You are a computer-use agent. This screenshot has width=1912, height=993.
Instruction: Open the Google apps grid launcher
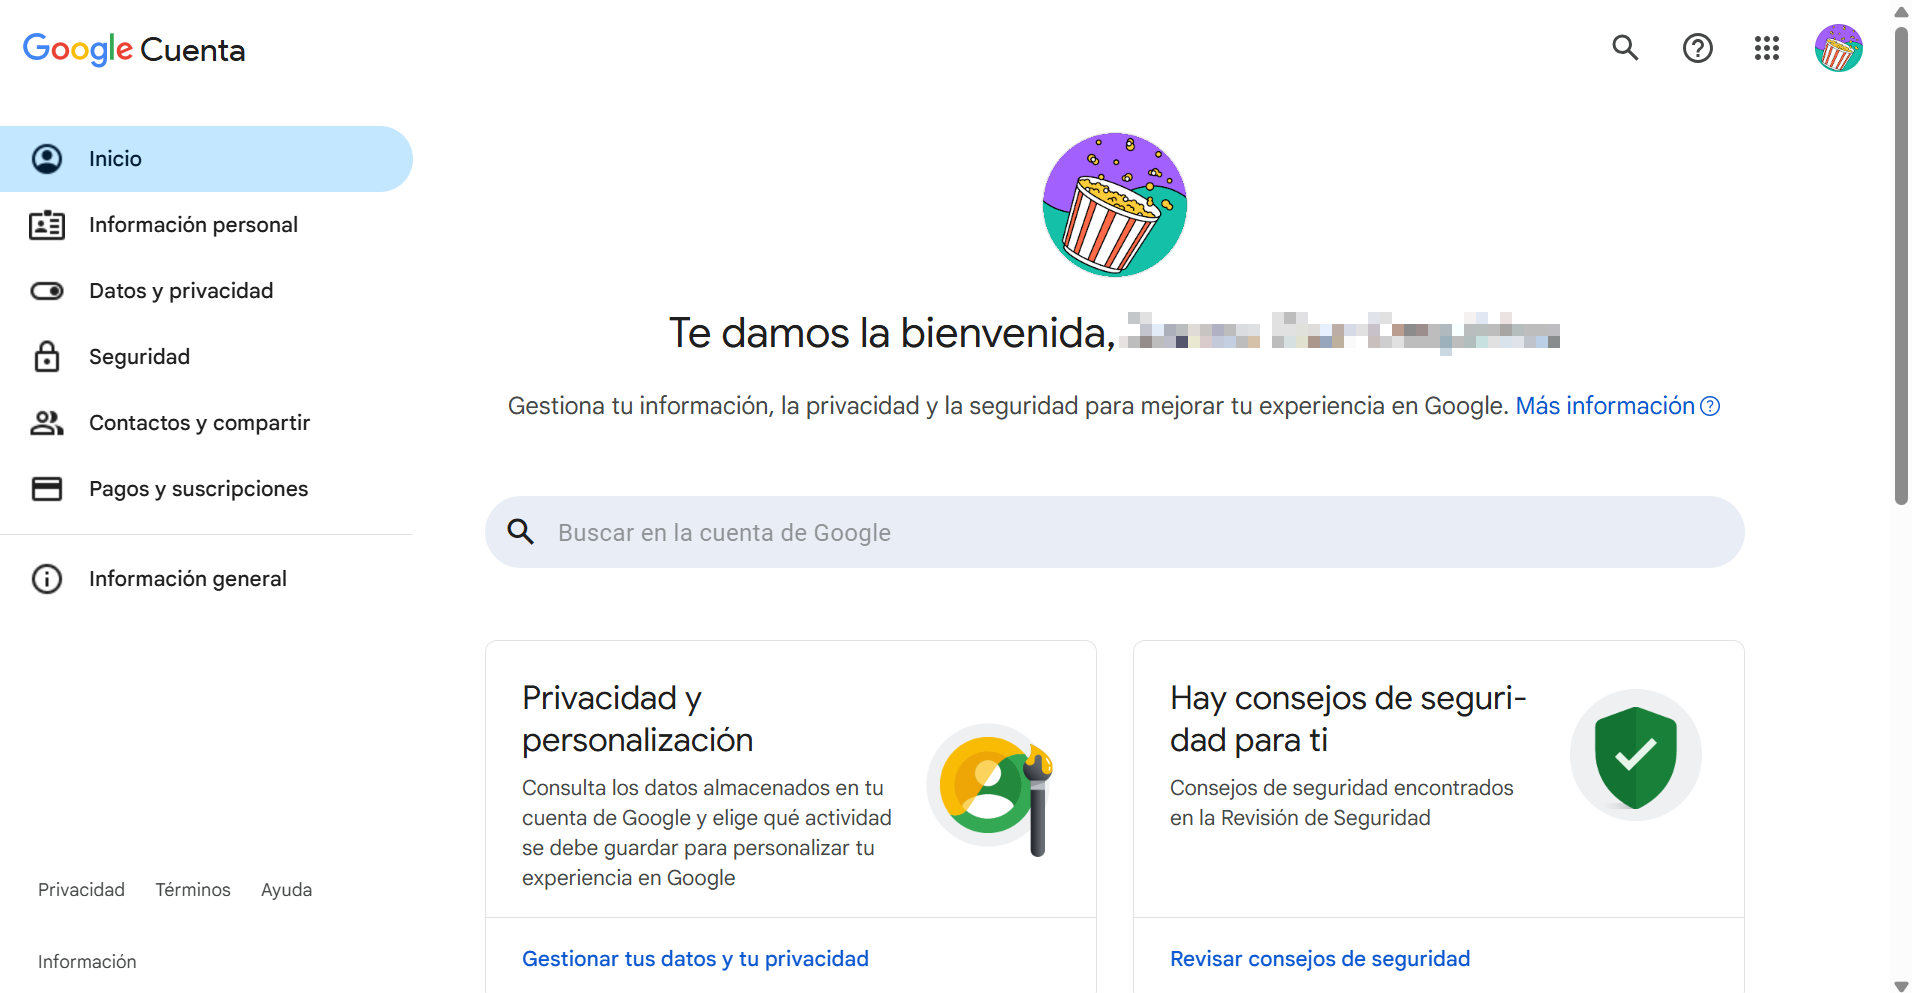1766,48
